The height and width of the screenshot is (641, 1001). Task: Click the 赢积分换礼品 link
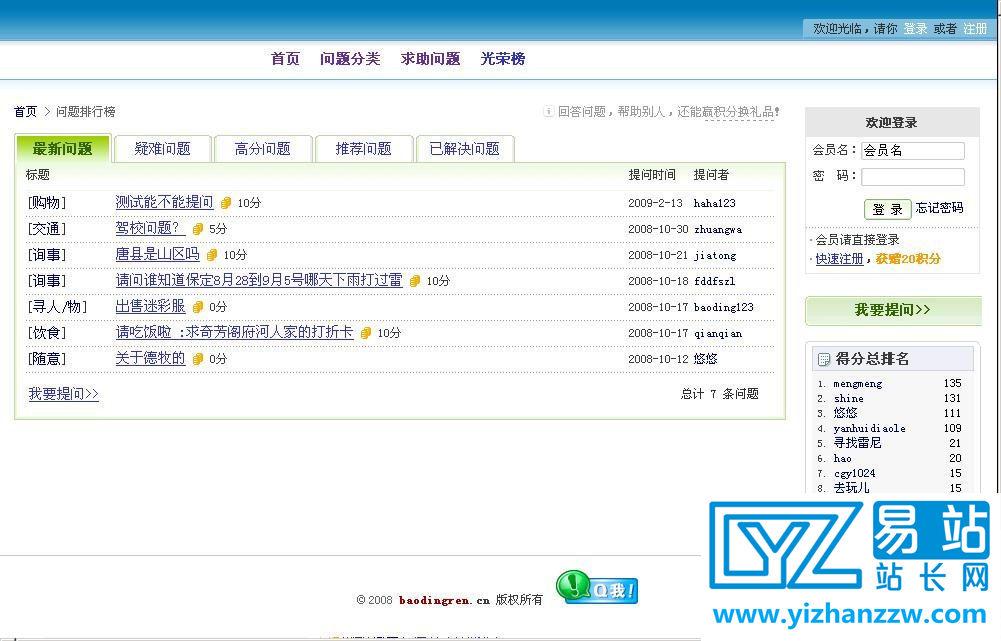[x=739, y=112]
